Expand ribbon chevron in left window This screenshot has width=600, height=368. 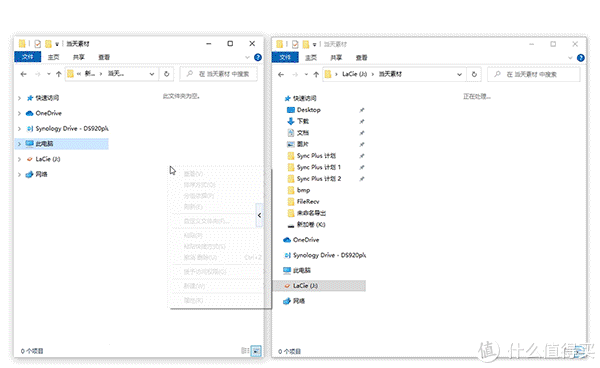click(x=247, y=57)
